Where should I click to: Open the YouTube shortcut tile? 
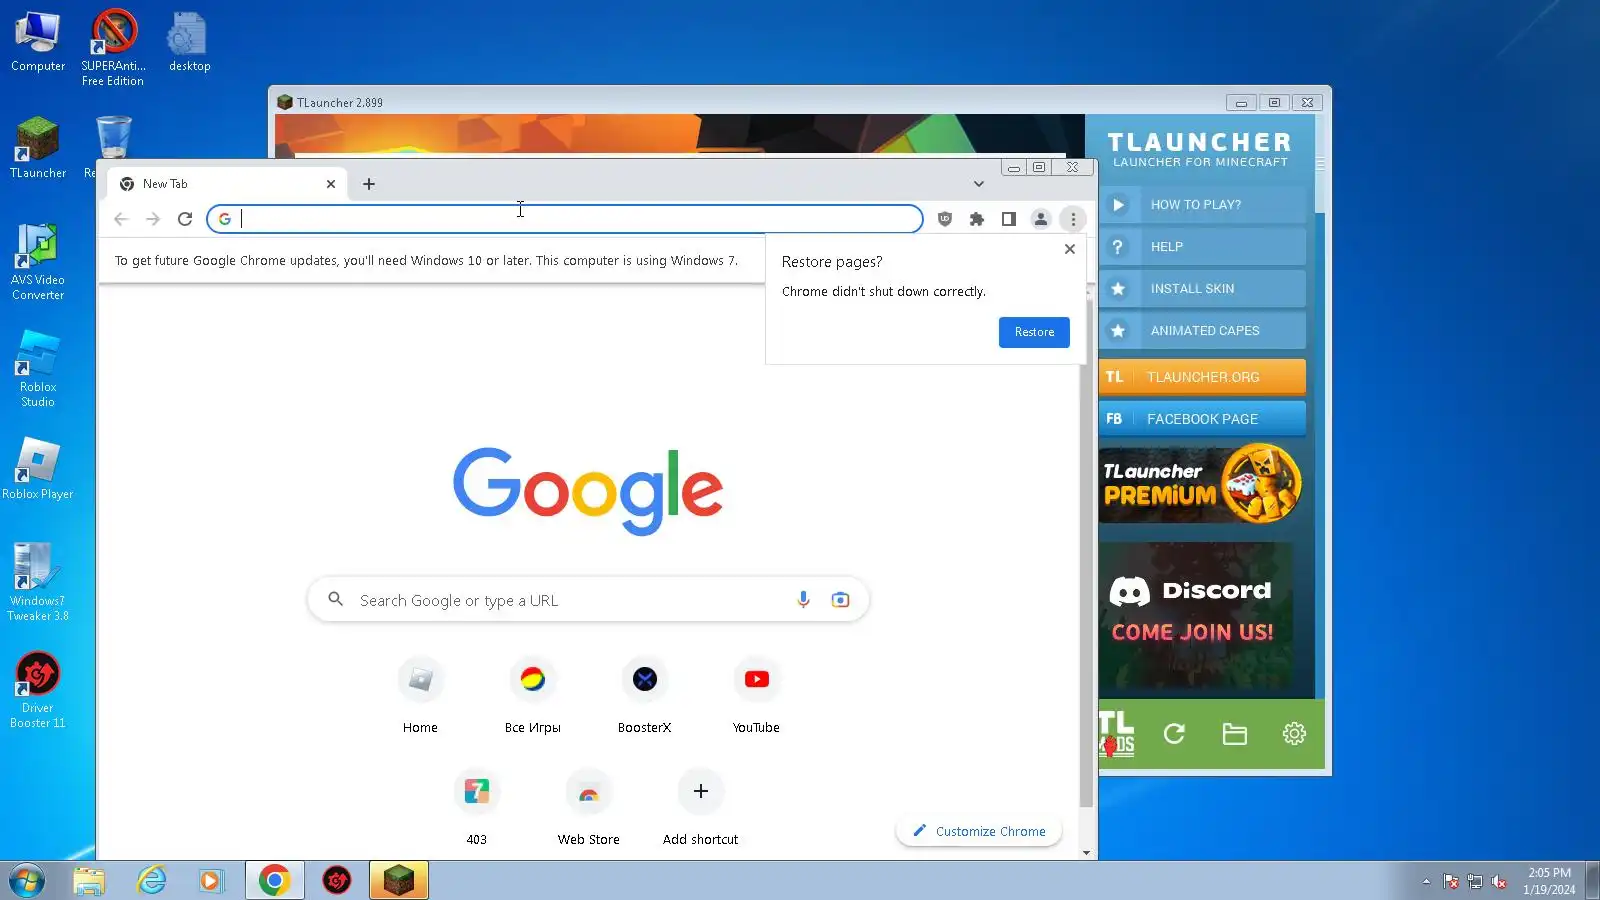[757, 697]
